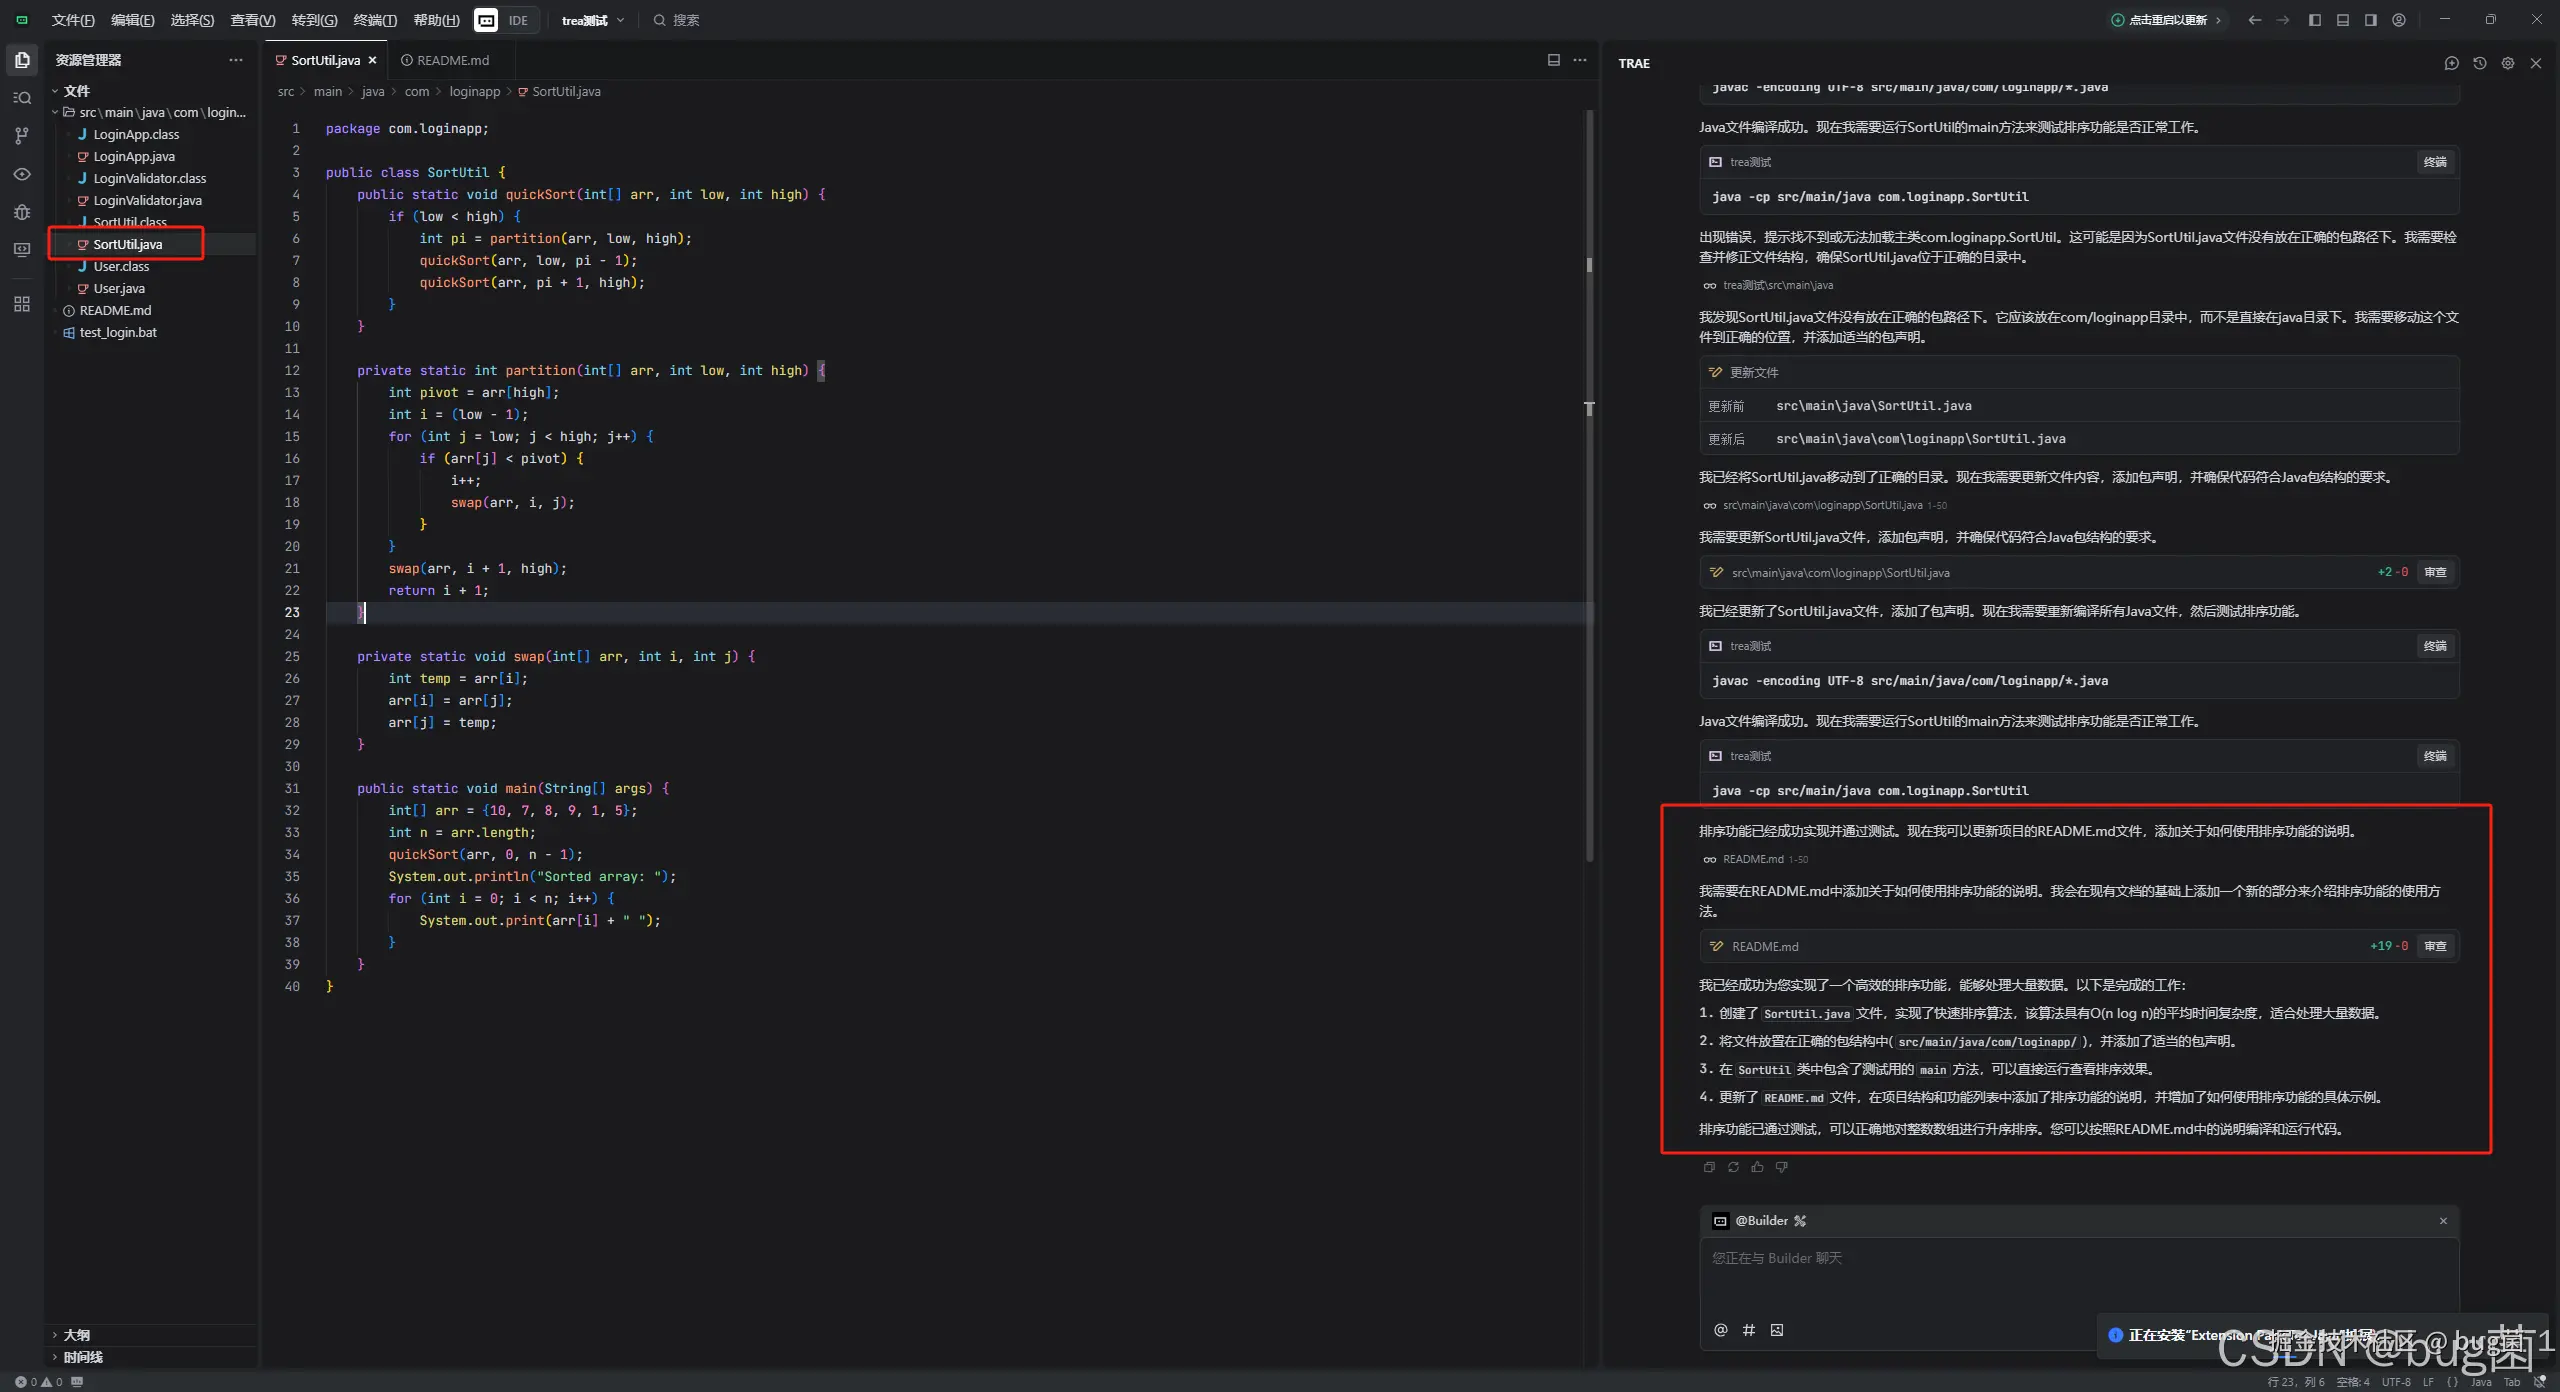Toggle the primary left sidebar layout

2314,20
